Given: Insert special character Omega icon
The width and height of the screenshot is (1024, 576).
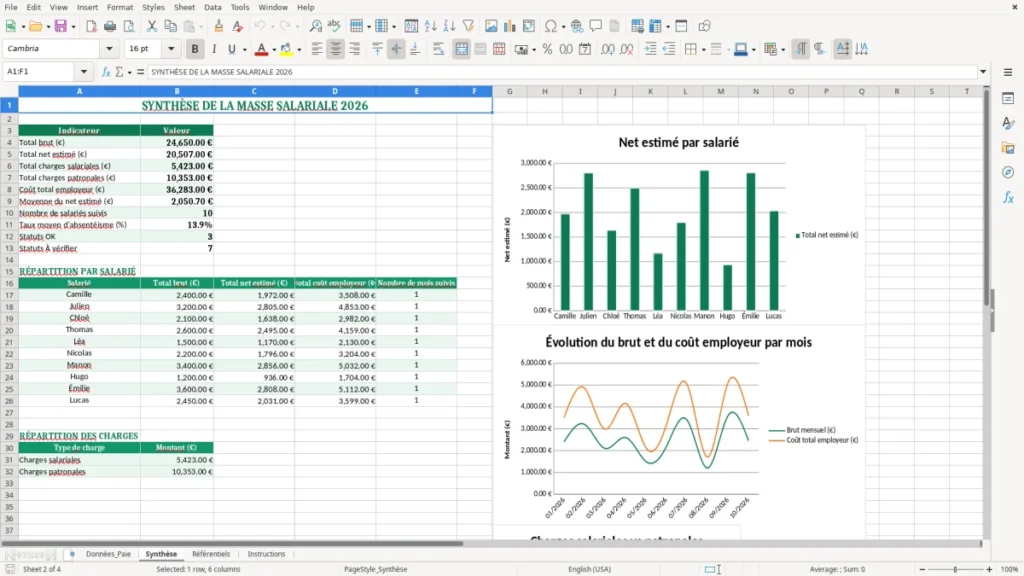Looking at the screenshot, I should point(551,26).
